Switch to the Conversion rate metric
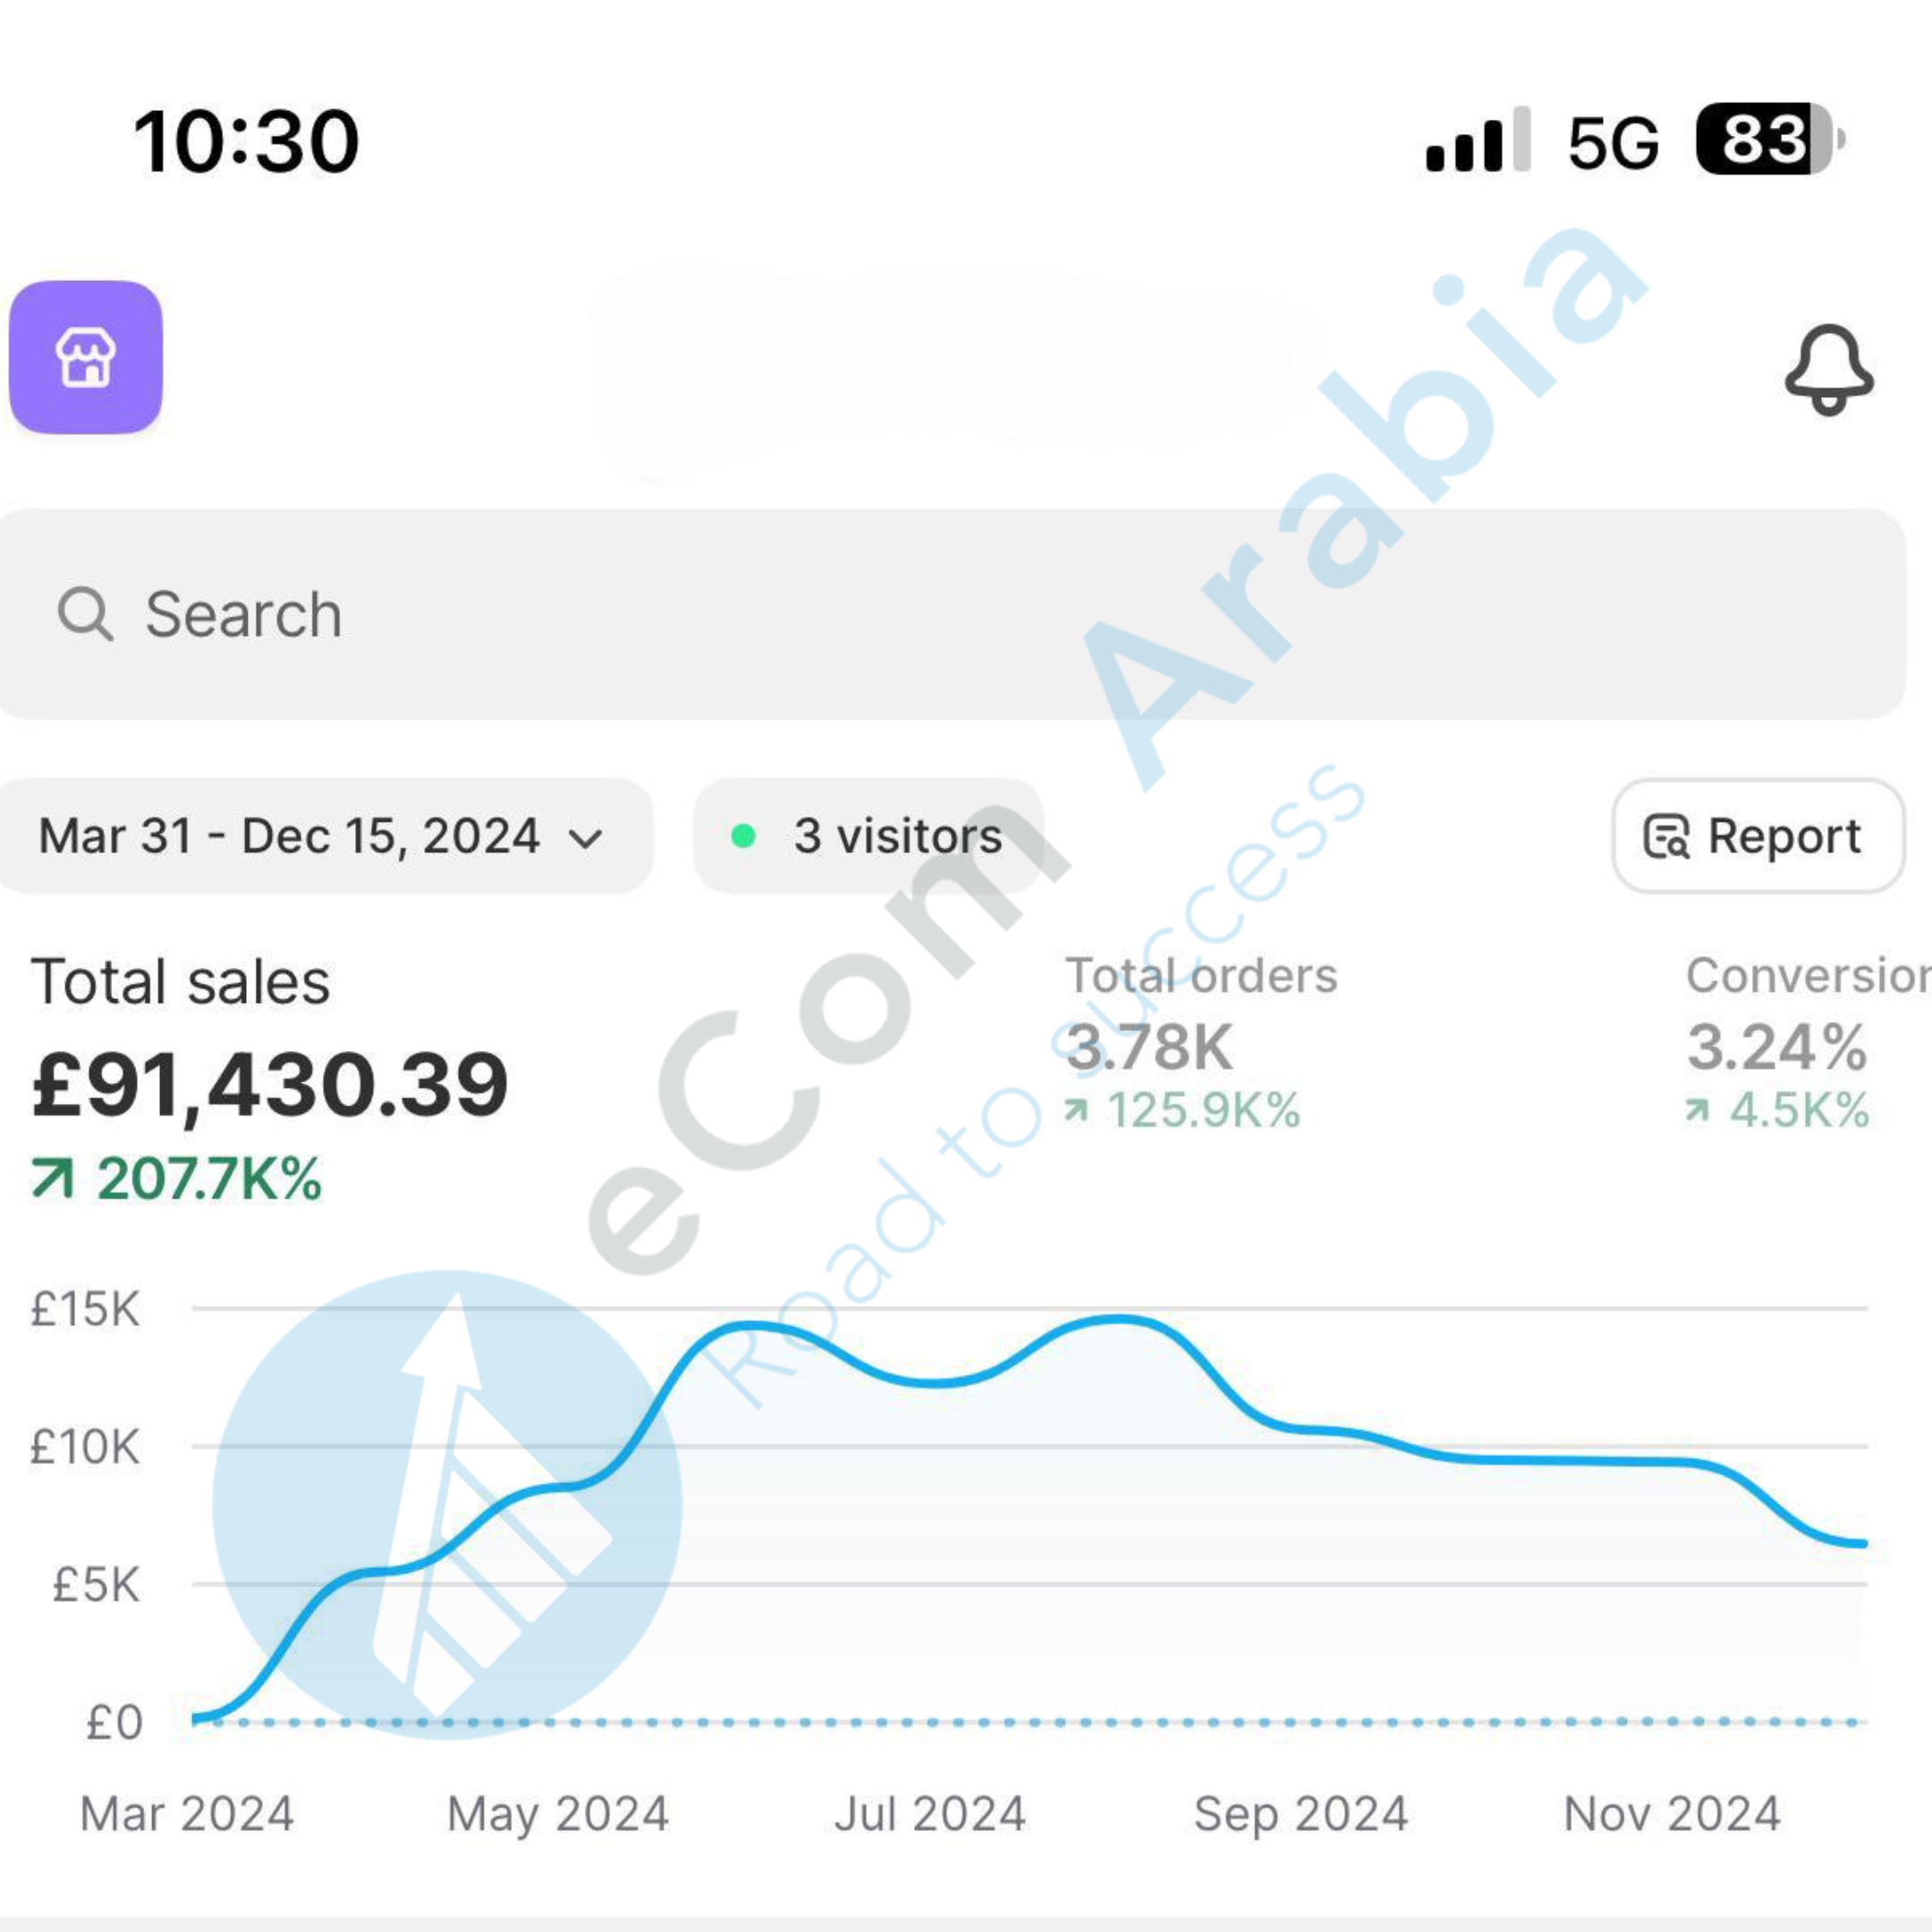Image resolution: width=1932 pixels, height=1932 pixels. (x=1805, y=976)
